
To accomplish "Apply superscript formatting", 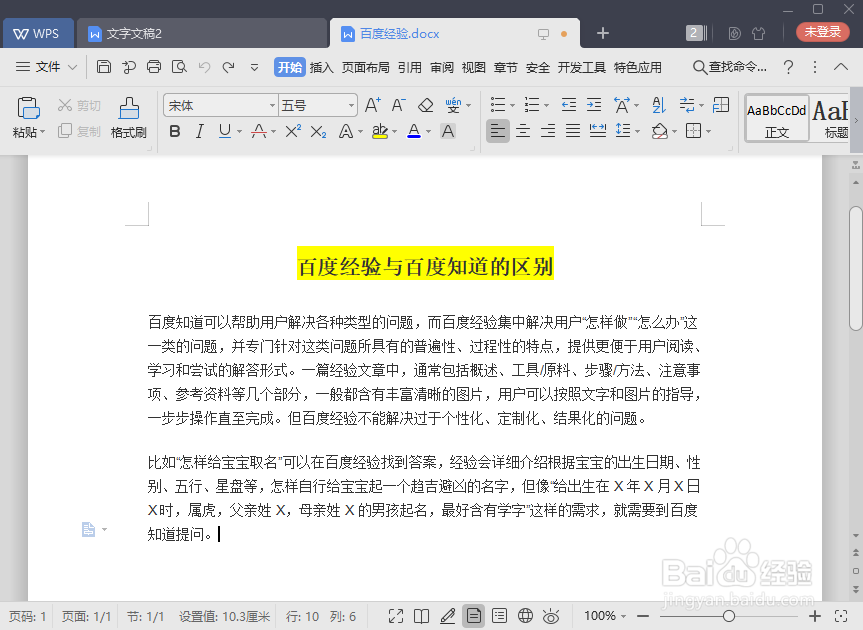I will tap(293, 131).
